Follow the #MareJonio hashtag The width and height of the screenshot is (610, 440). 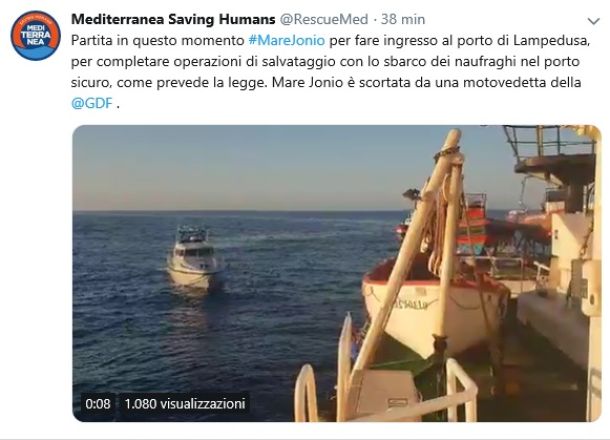point(286,40)
